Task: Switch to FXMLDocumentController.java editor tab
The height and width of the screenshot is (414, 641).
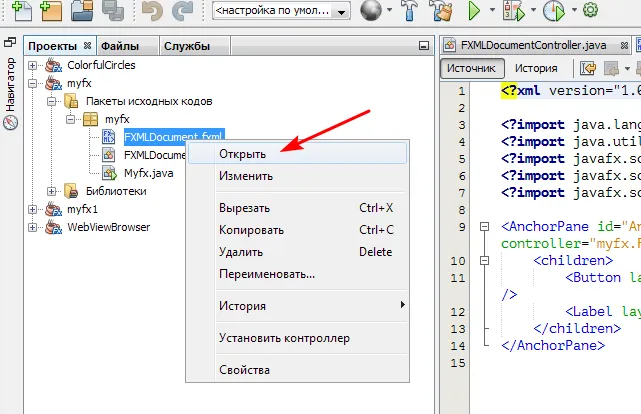Action: click(x=533, y=45)
